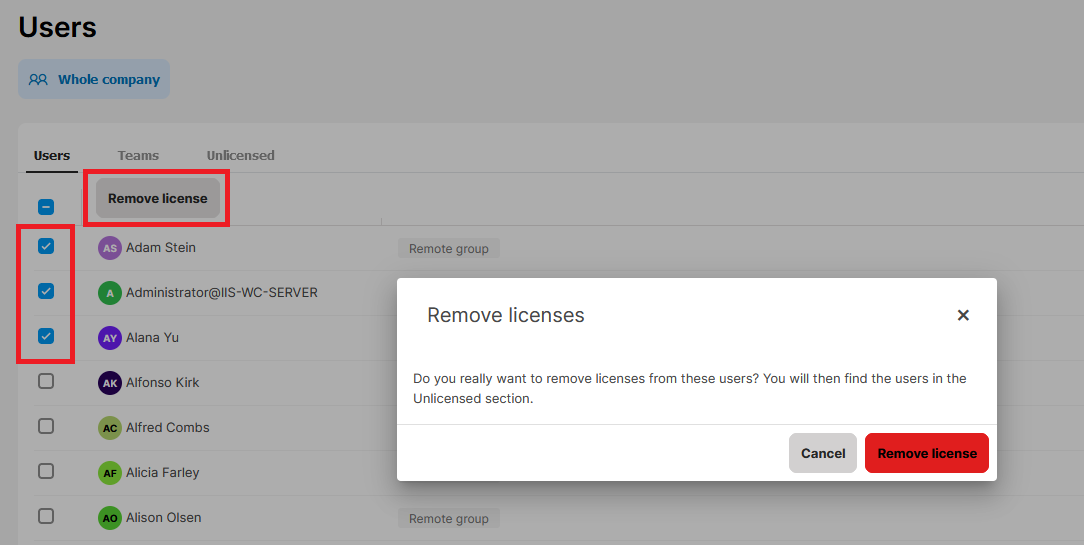
Task: Click Alfonso Kirk's AK avatar icon
Action: click(x=110, y=383)
